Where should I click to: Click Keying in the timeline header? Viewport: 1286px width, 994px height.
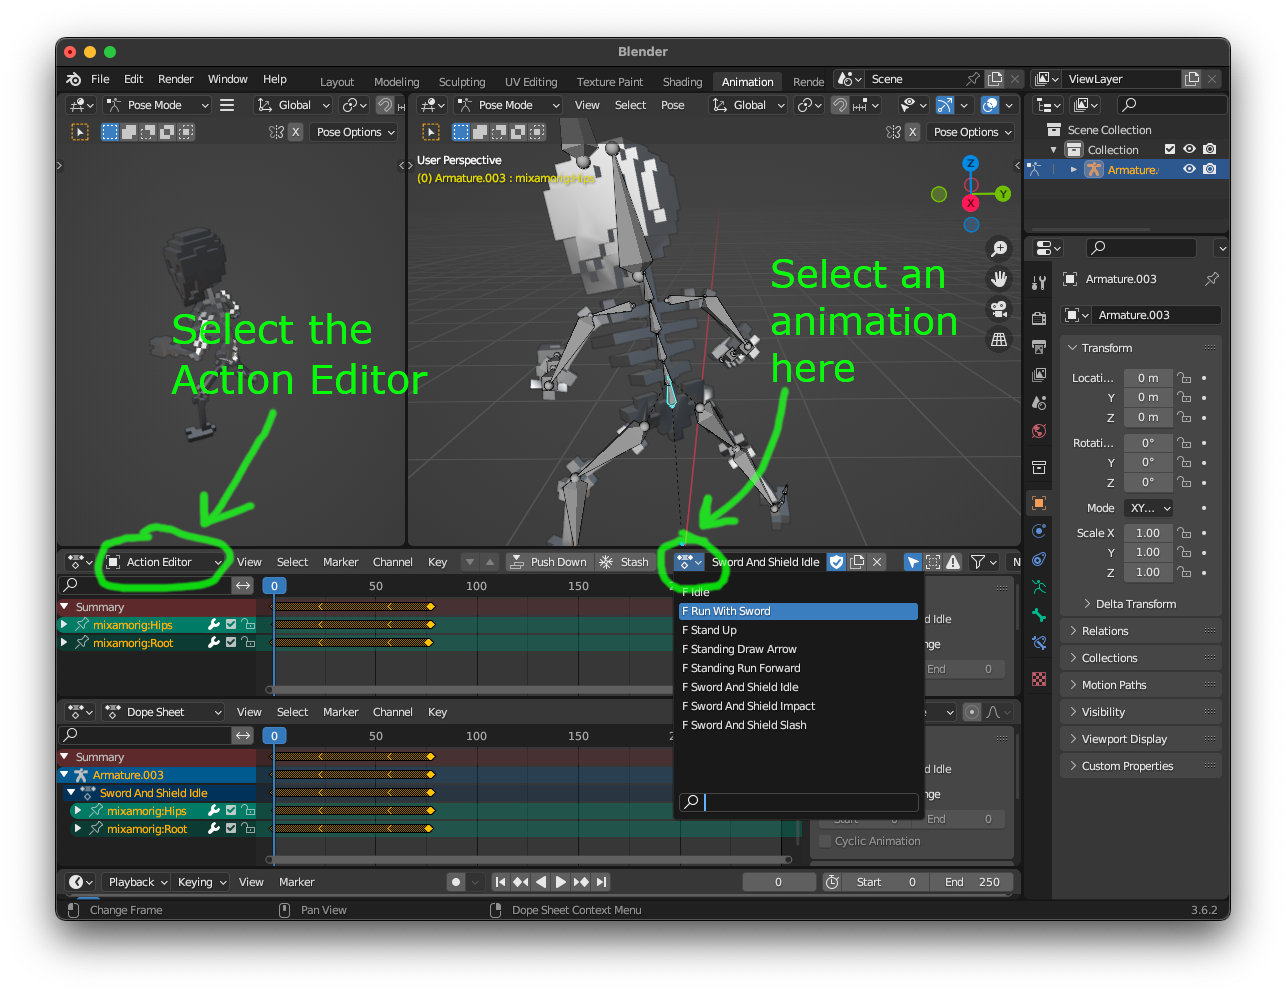[201, 882]
